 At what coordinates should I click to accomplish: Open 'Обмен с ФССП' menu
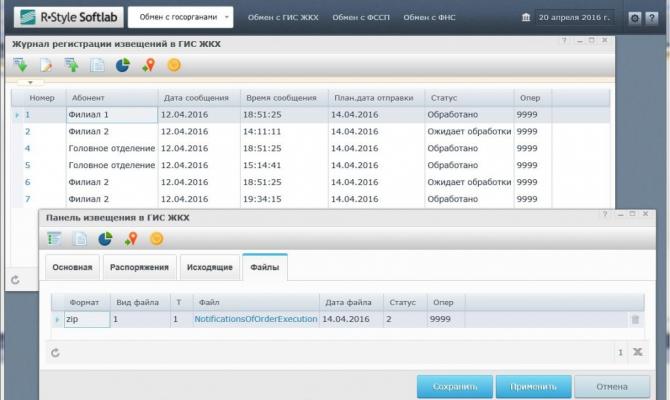[x=361, y=18]
